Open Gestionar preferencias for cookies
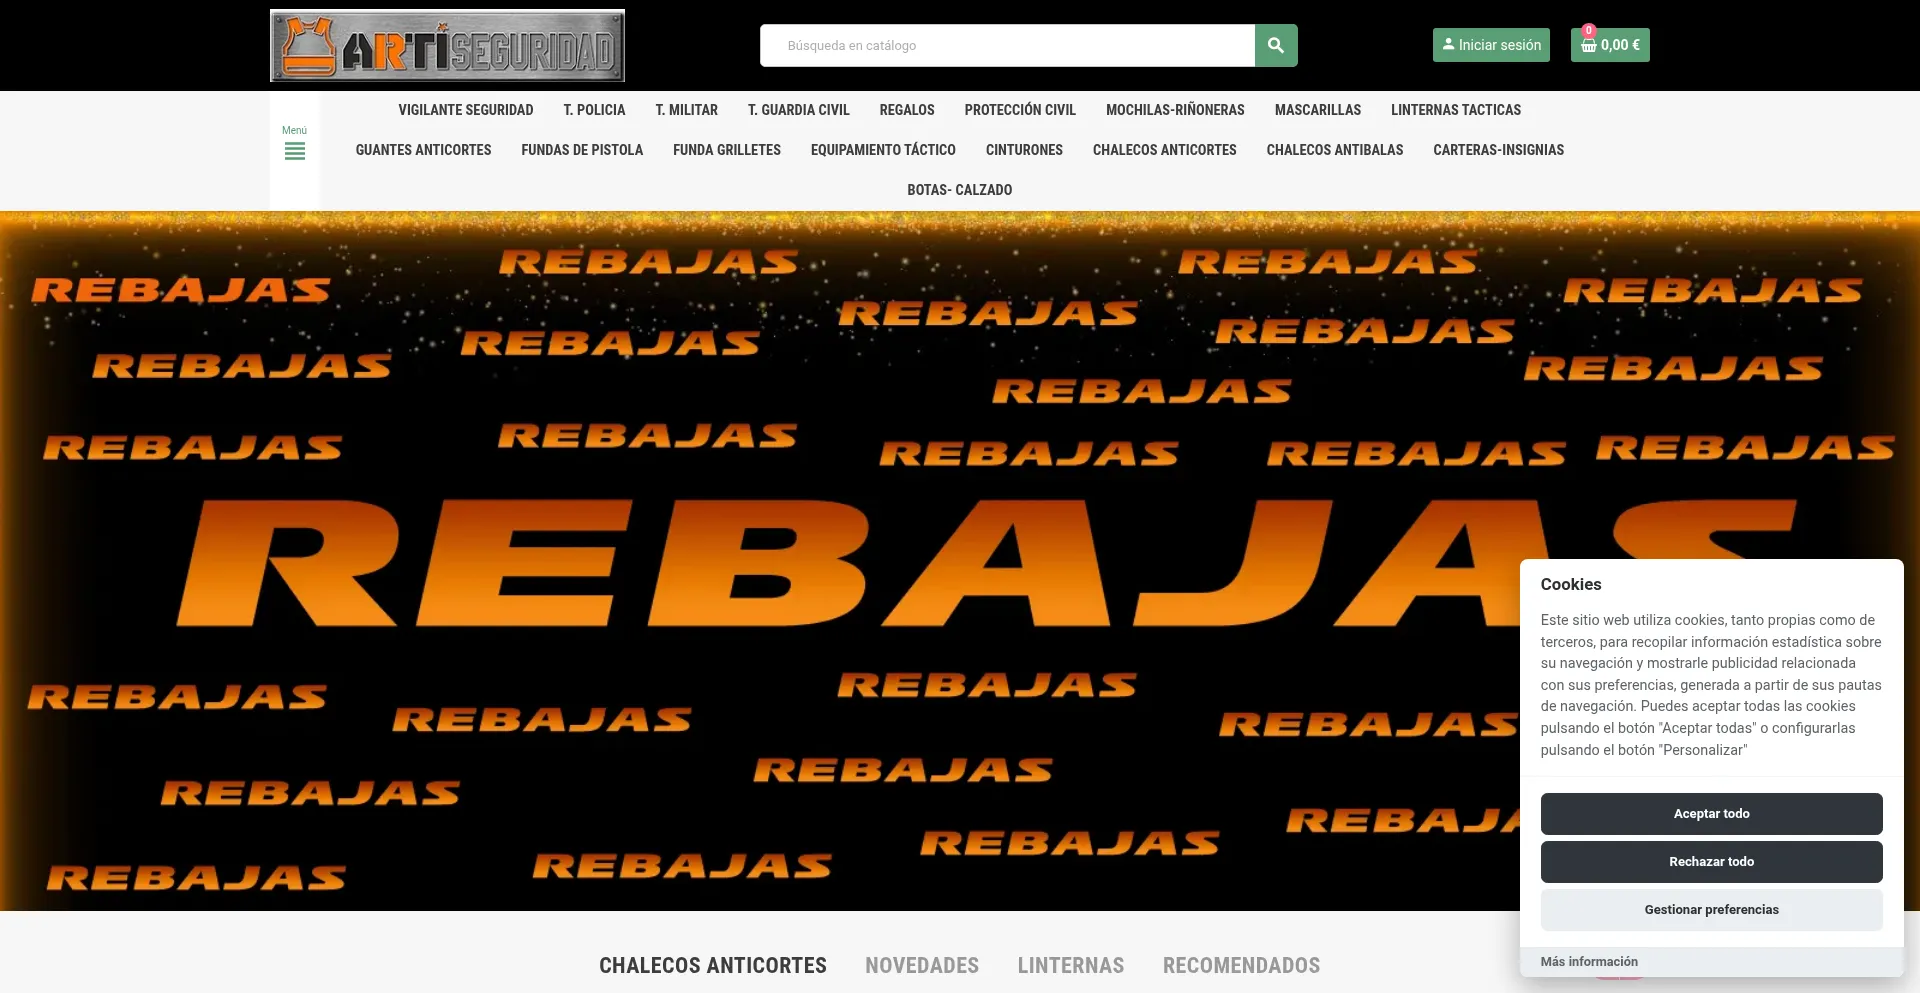Viewport: 1920px width, 993px height. (1712, 909)
